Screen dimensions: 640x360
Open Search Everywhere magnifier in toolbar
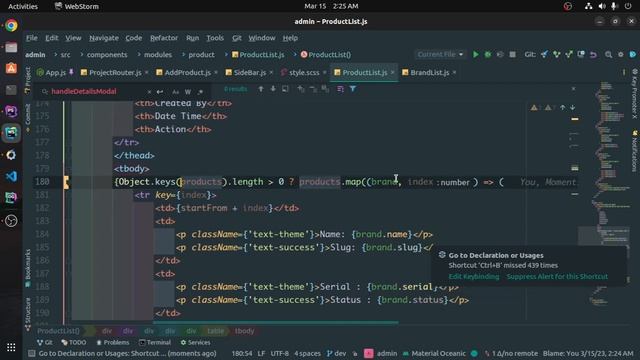[608, 54]
